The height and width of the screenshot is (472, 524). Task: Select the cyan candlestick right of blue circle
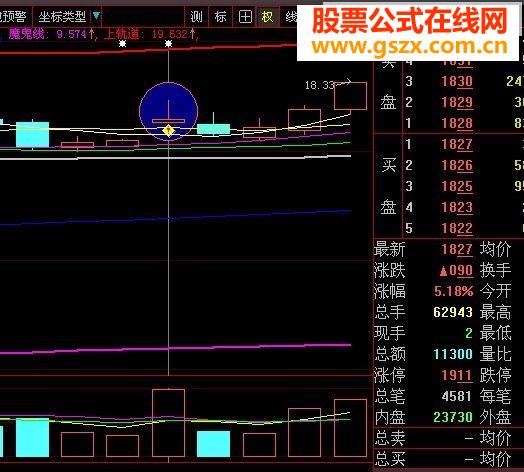pos(213,129)
